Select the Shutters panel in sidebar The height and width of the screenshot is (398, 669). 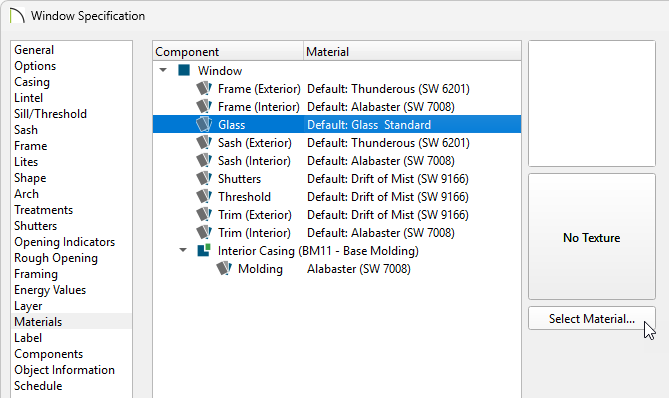[35, 226]
